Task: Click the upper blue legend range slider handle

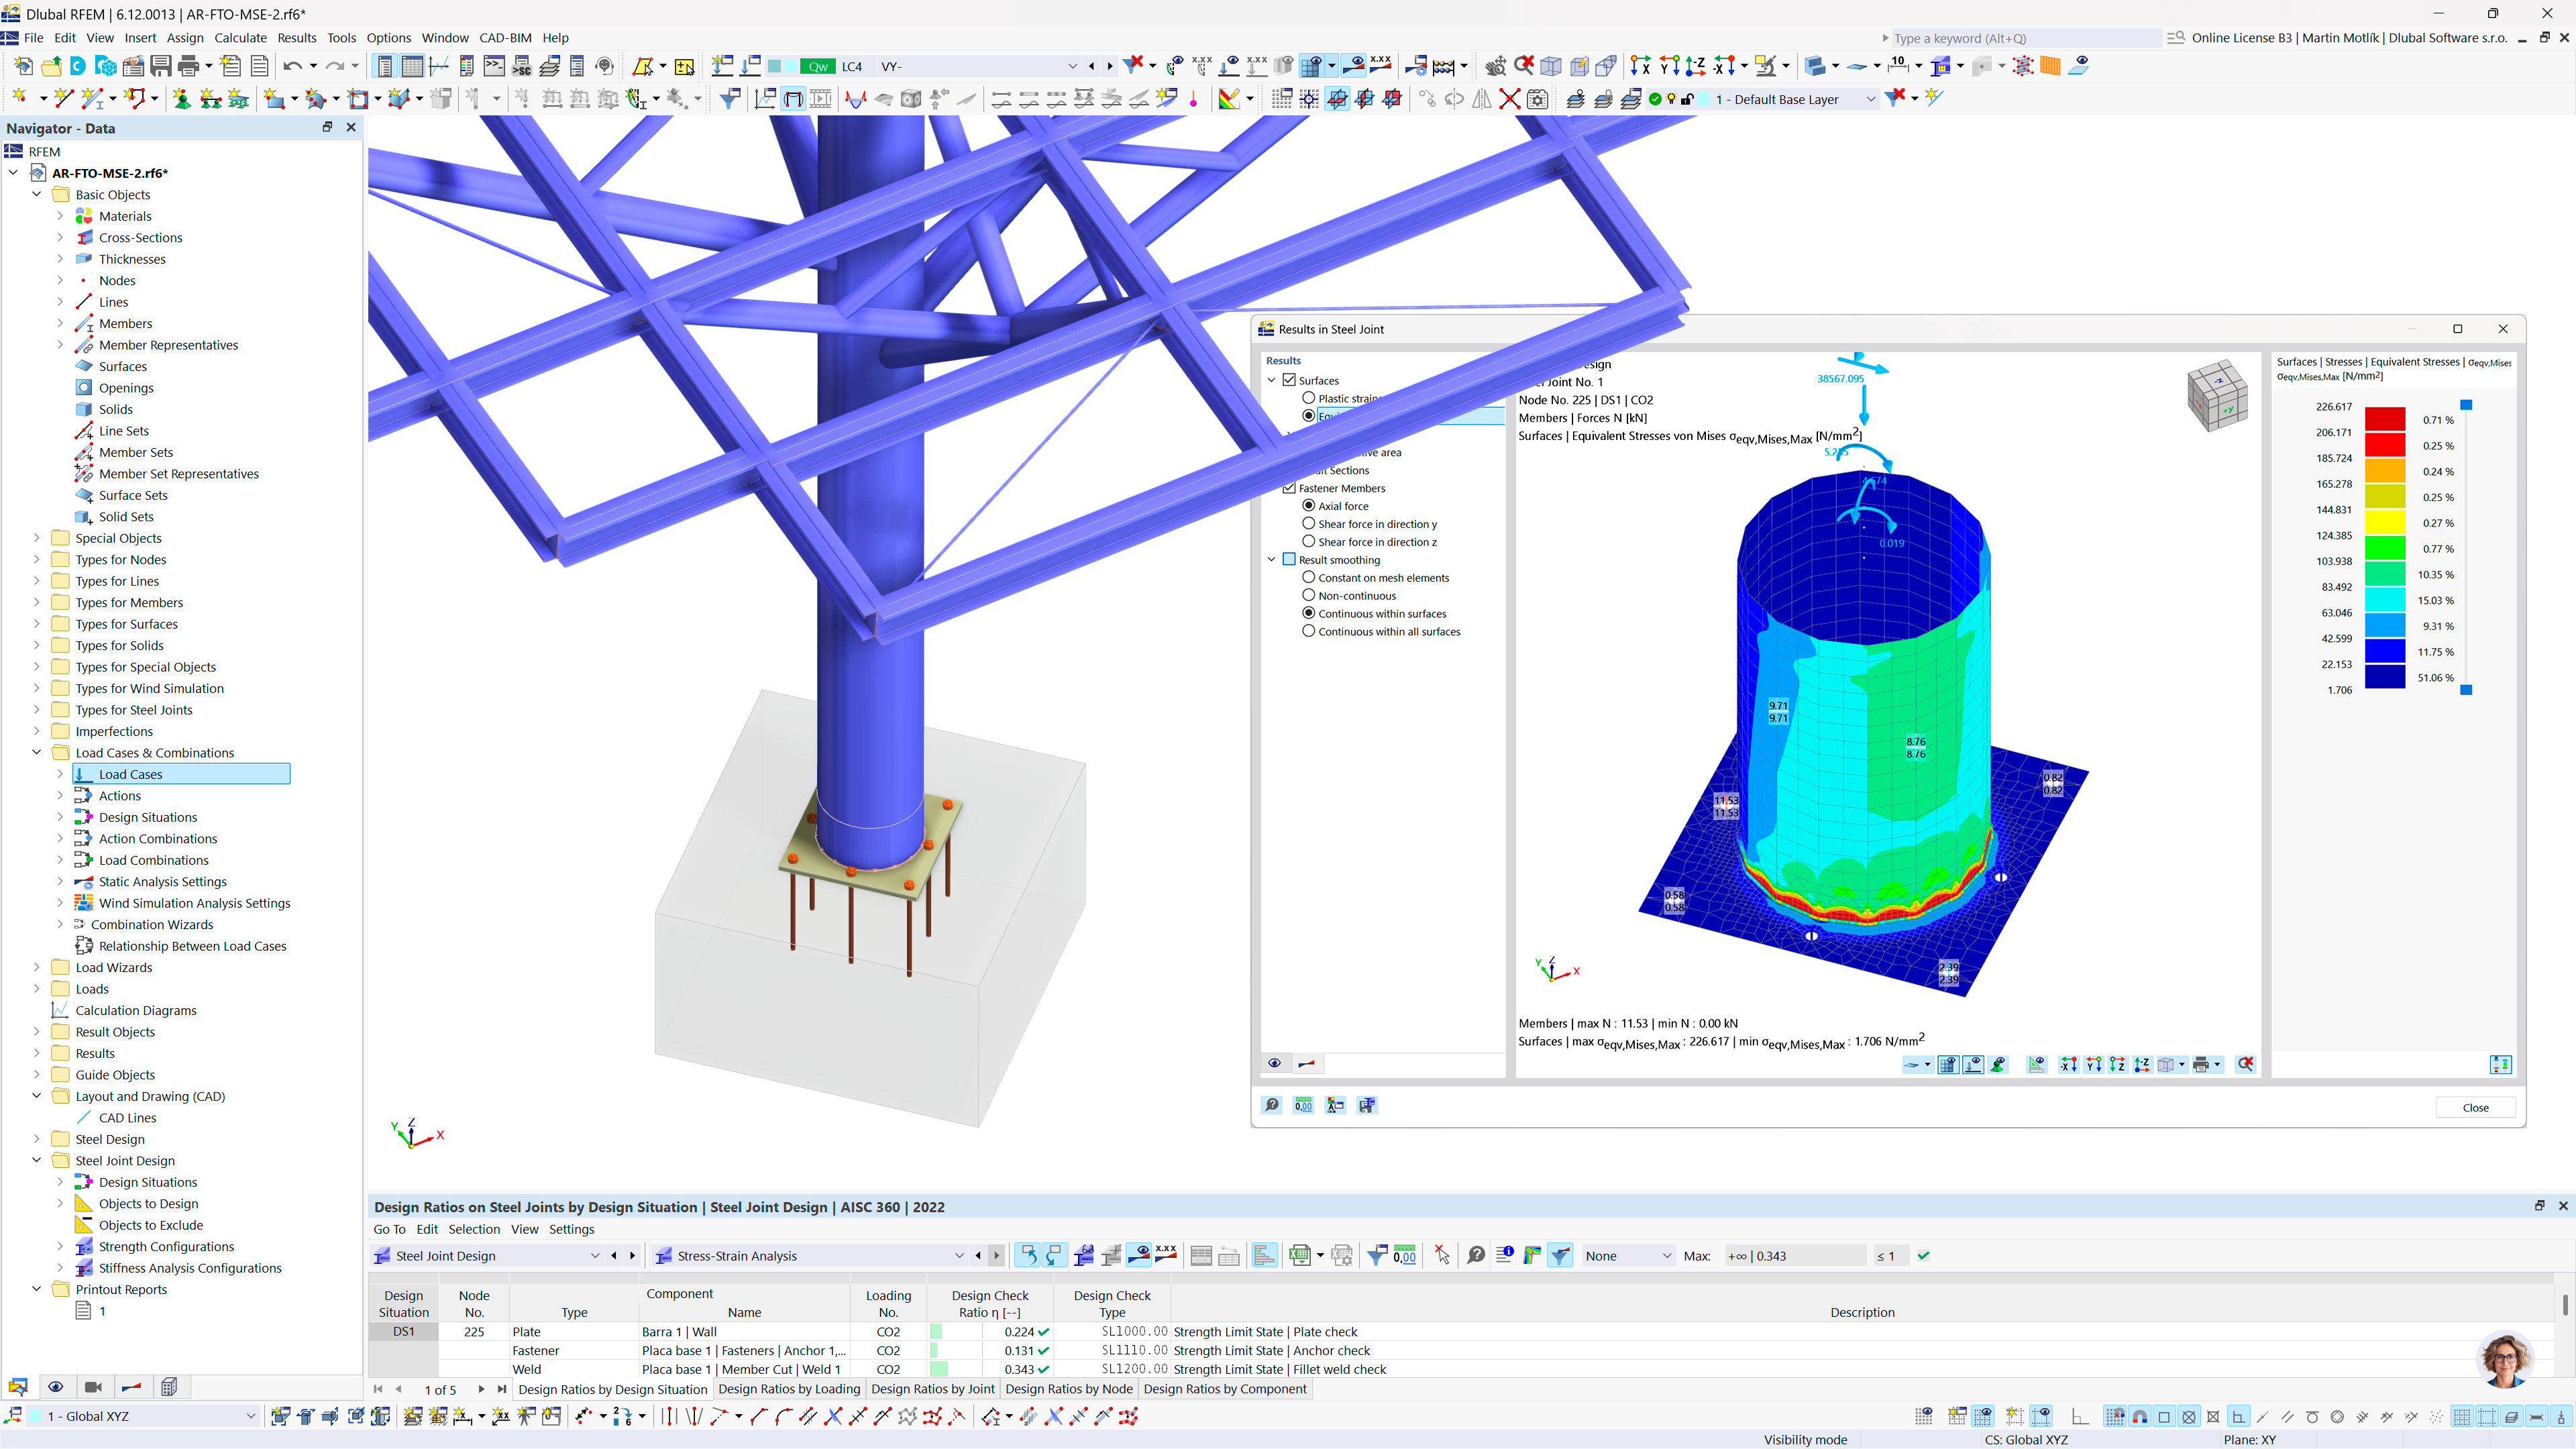Action: (2466, 405)
